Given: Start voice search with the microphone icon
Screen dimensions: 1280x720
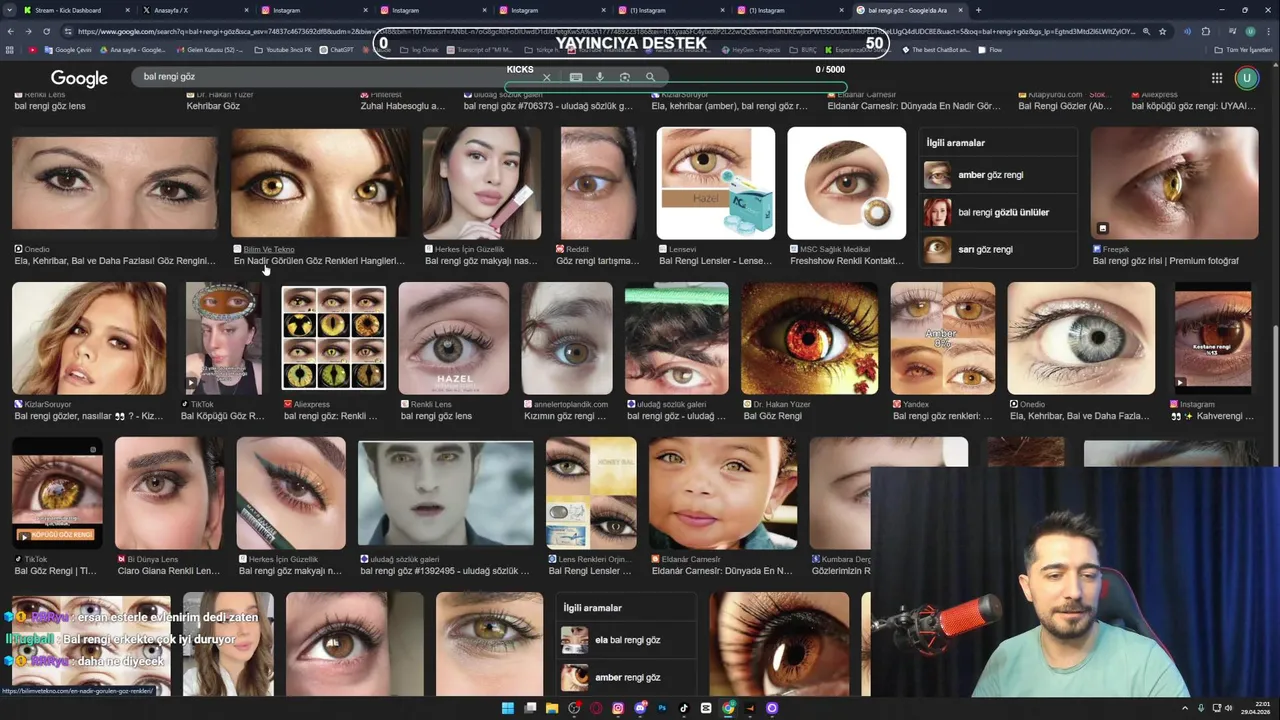Looking at the screenshot, I should pyautogui.click(x=600, y=77).
